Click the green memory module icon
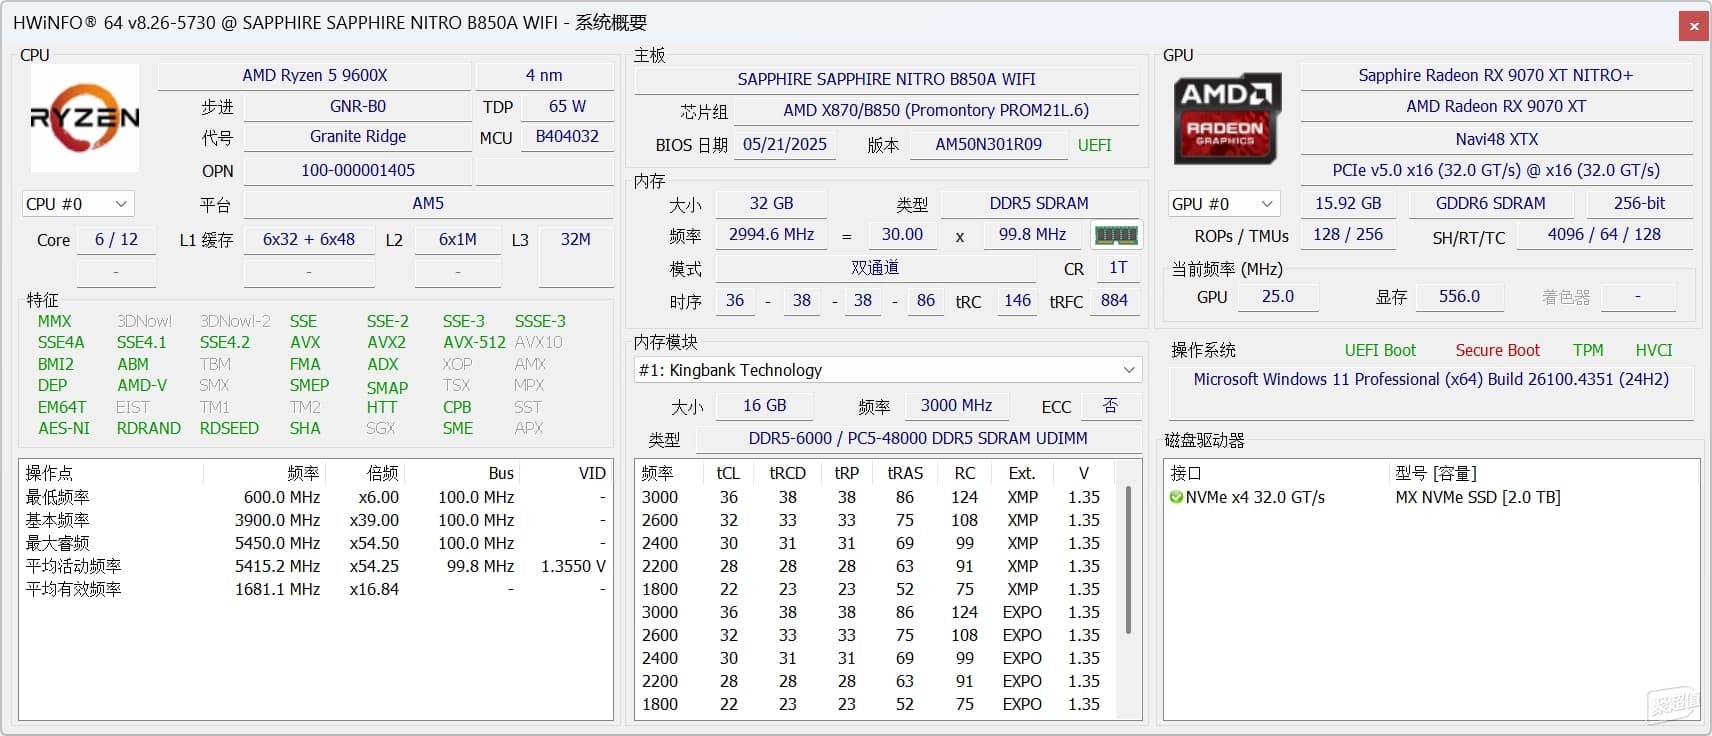The image size is (1712, 736). click(1116, 235)
